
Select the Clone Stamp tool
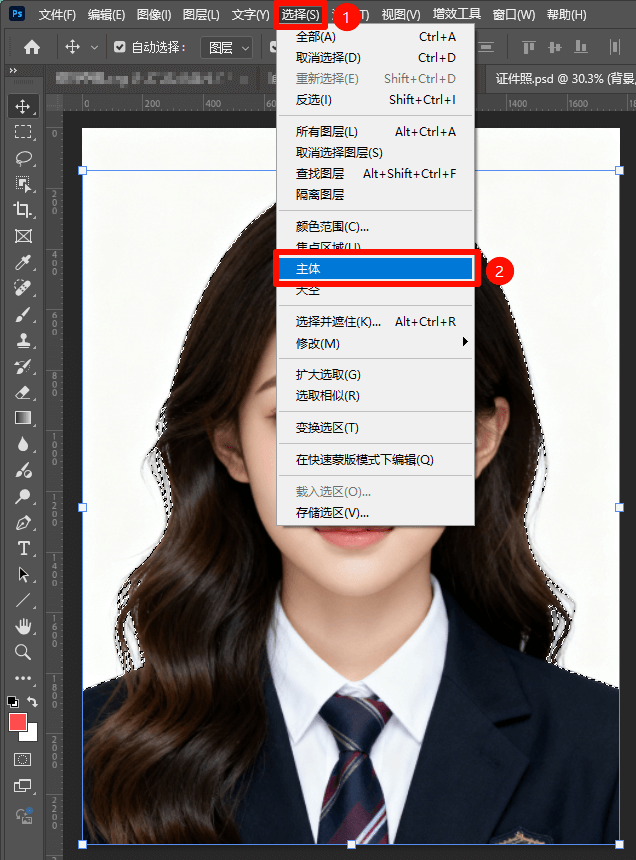coord(22,340)
